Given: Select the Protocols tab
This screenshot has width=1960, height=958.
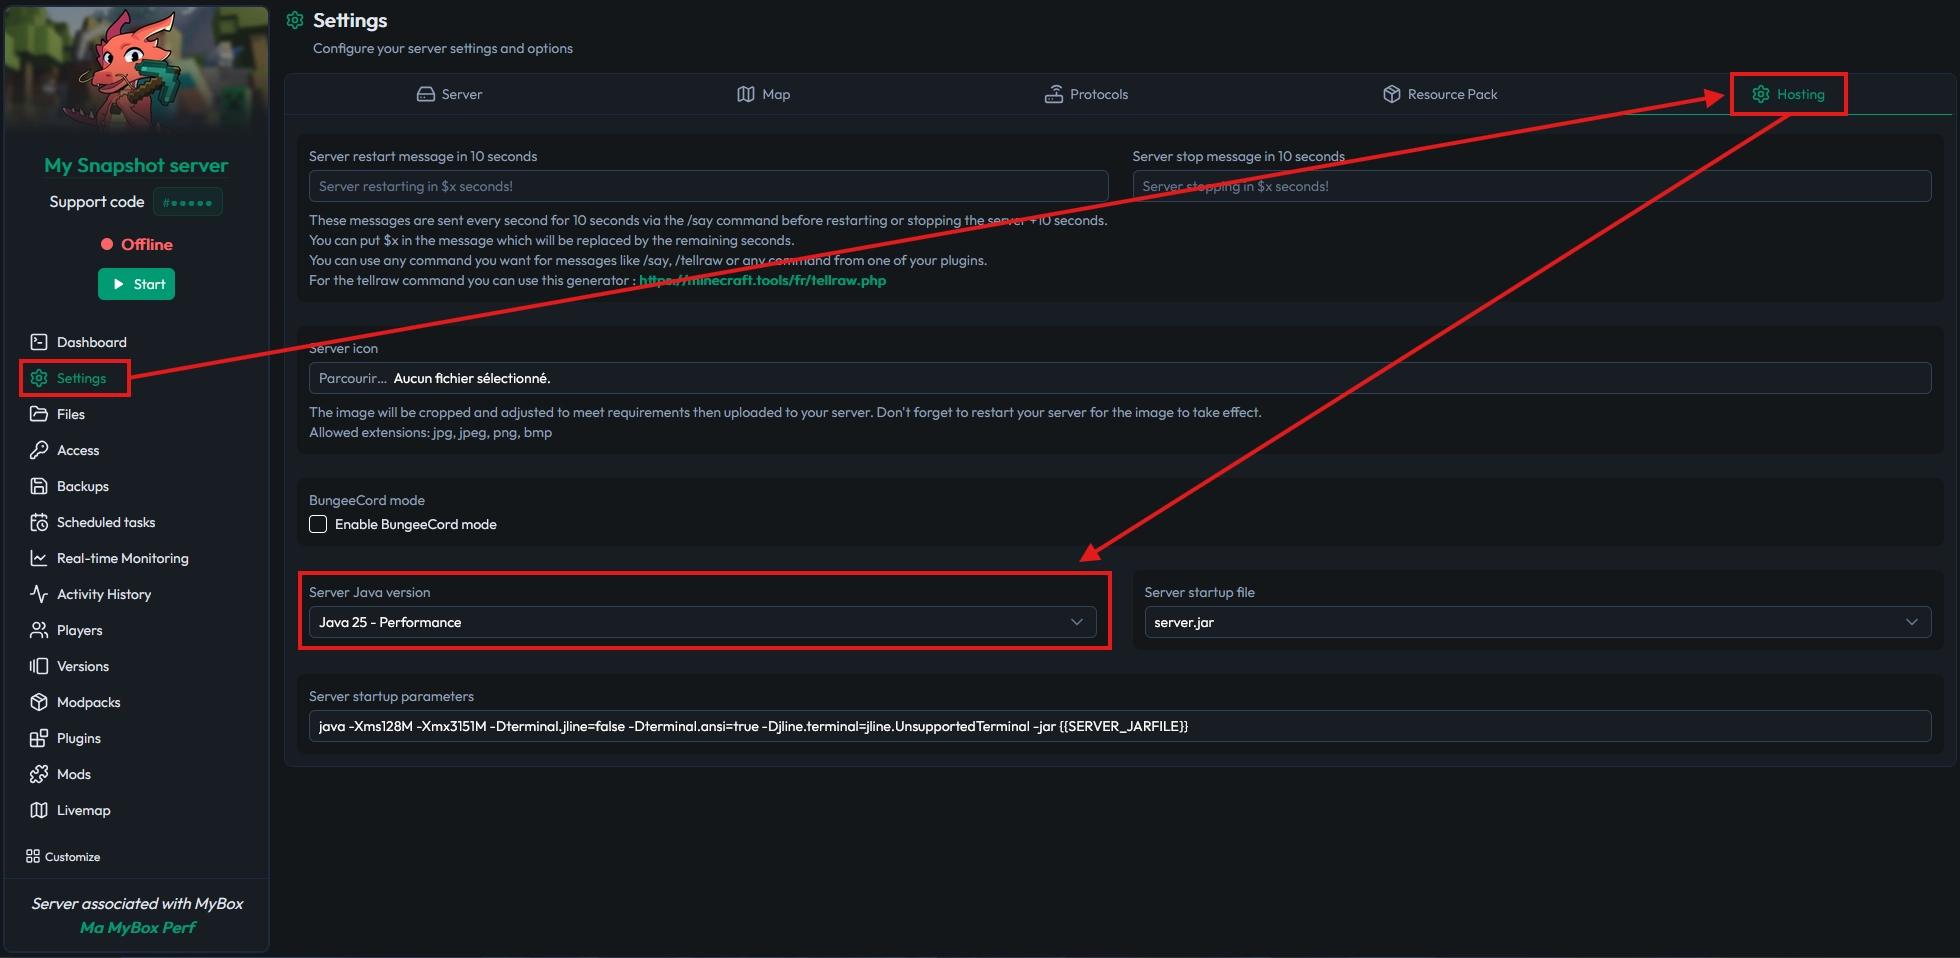Looking at the screenshot, I should pos(1086,94).
